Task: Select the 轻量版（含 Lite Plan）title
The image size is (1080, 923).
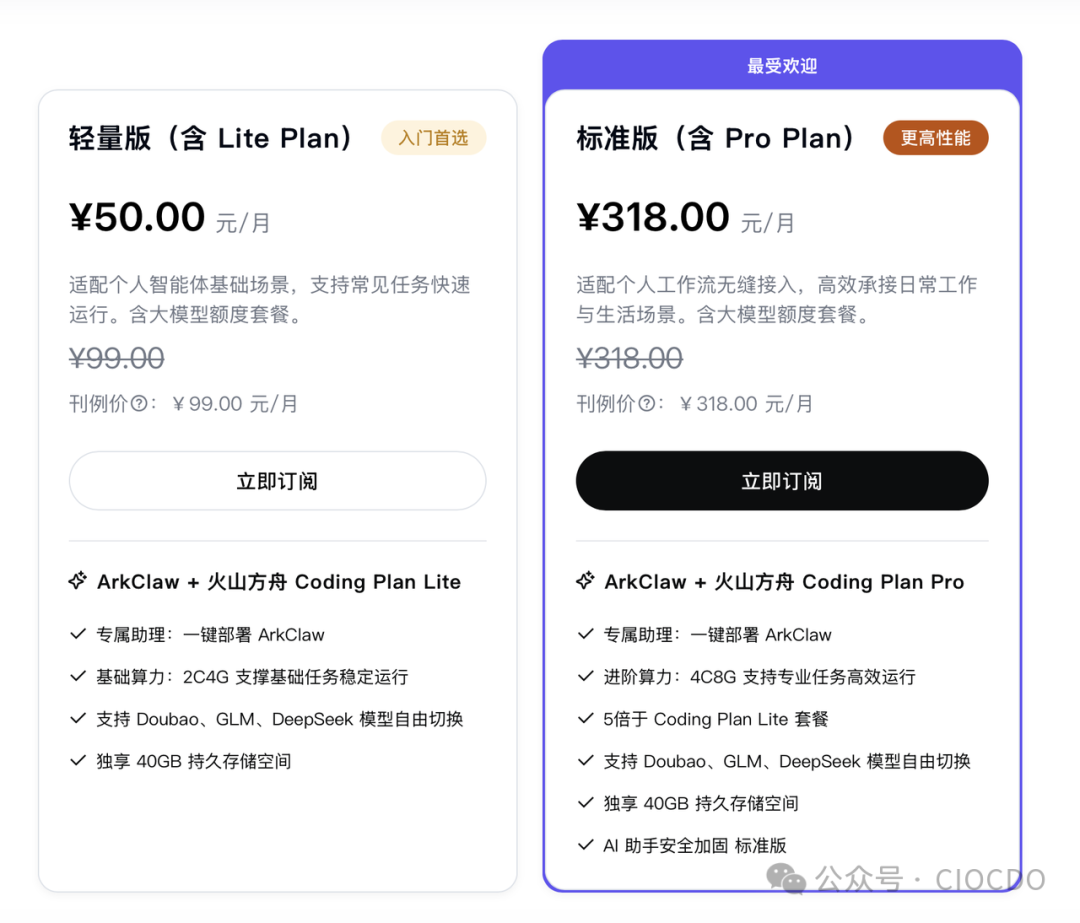Action: [212, 138]
